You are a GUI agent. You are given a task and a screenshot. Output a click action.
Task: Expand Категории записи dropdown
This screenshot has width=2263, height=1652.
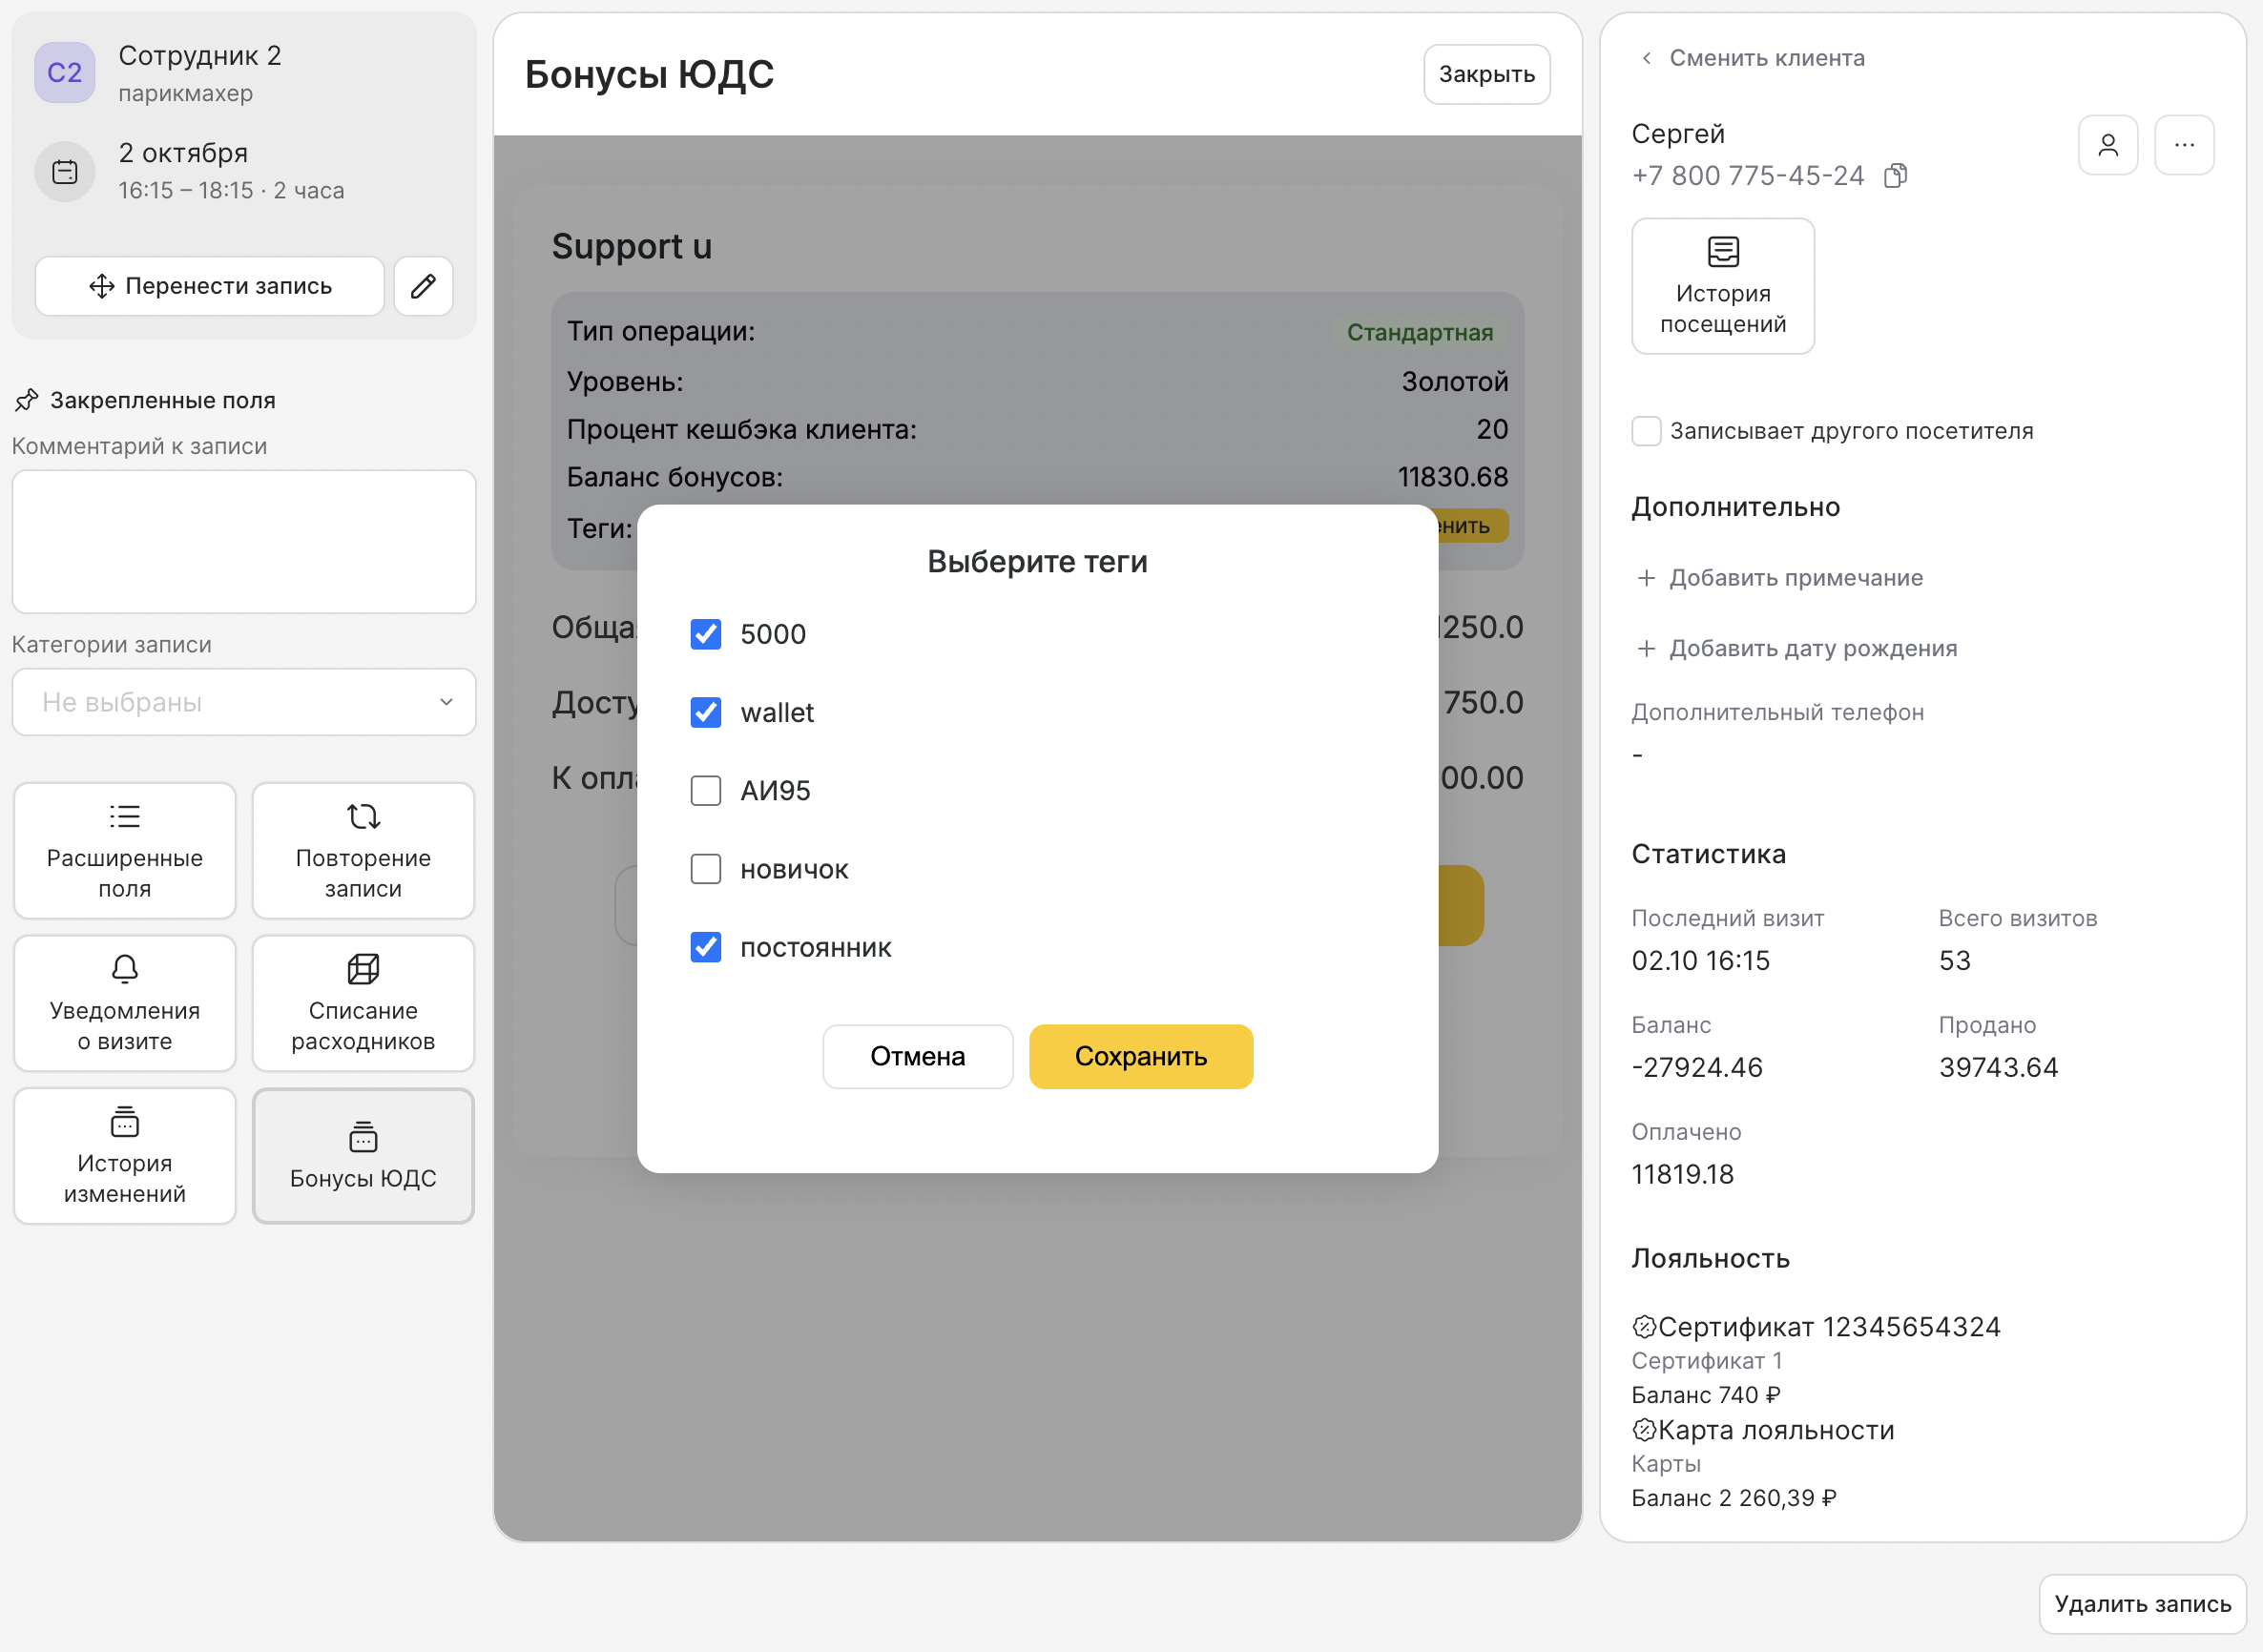pos(244,702)
